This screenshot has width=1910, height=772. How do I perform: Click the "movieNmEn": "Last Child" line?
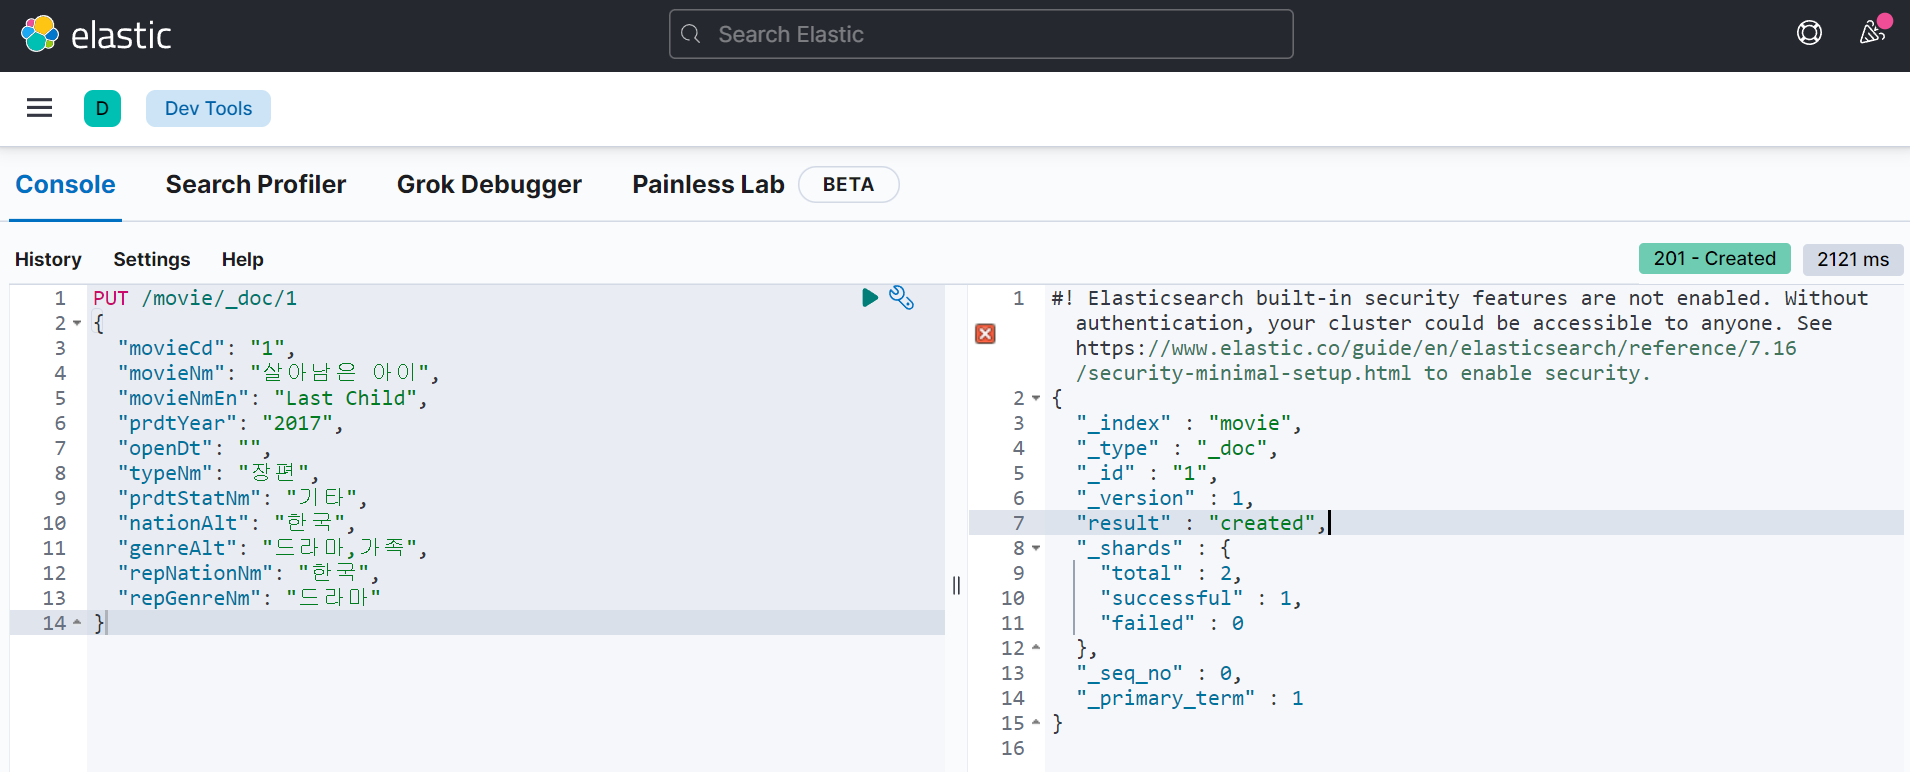(272, 398)
